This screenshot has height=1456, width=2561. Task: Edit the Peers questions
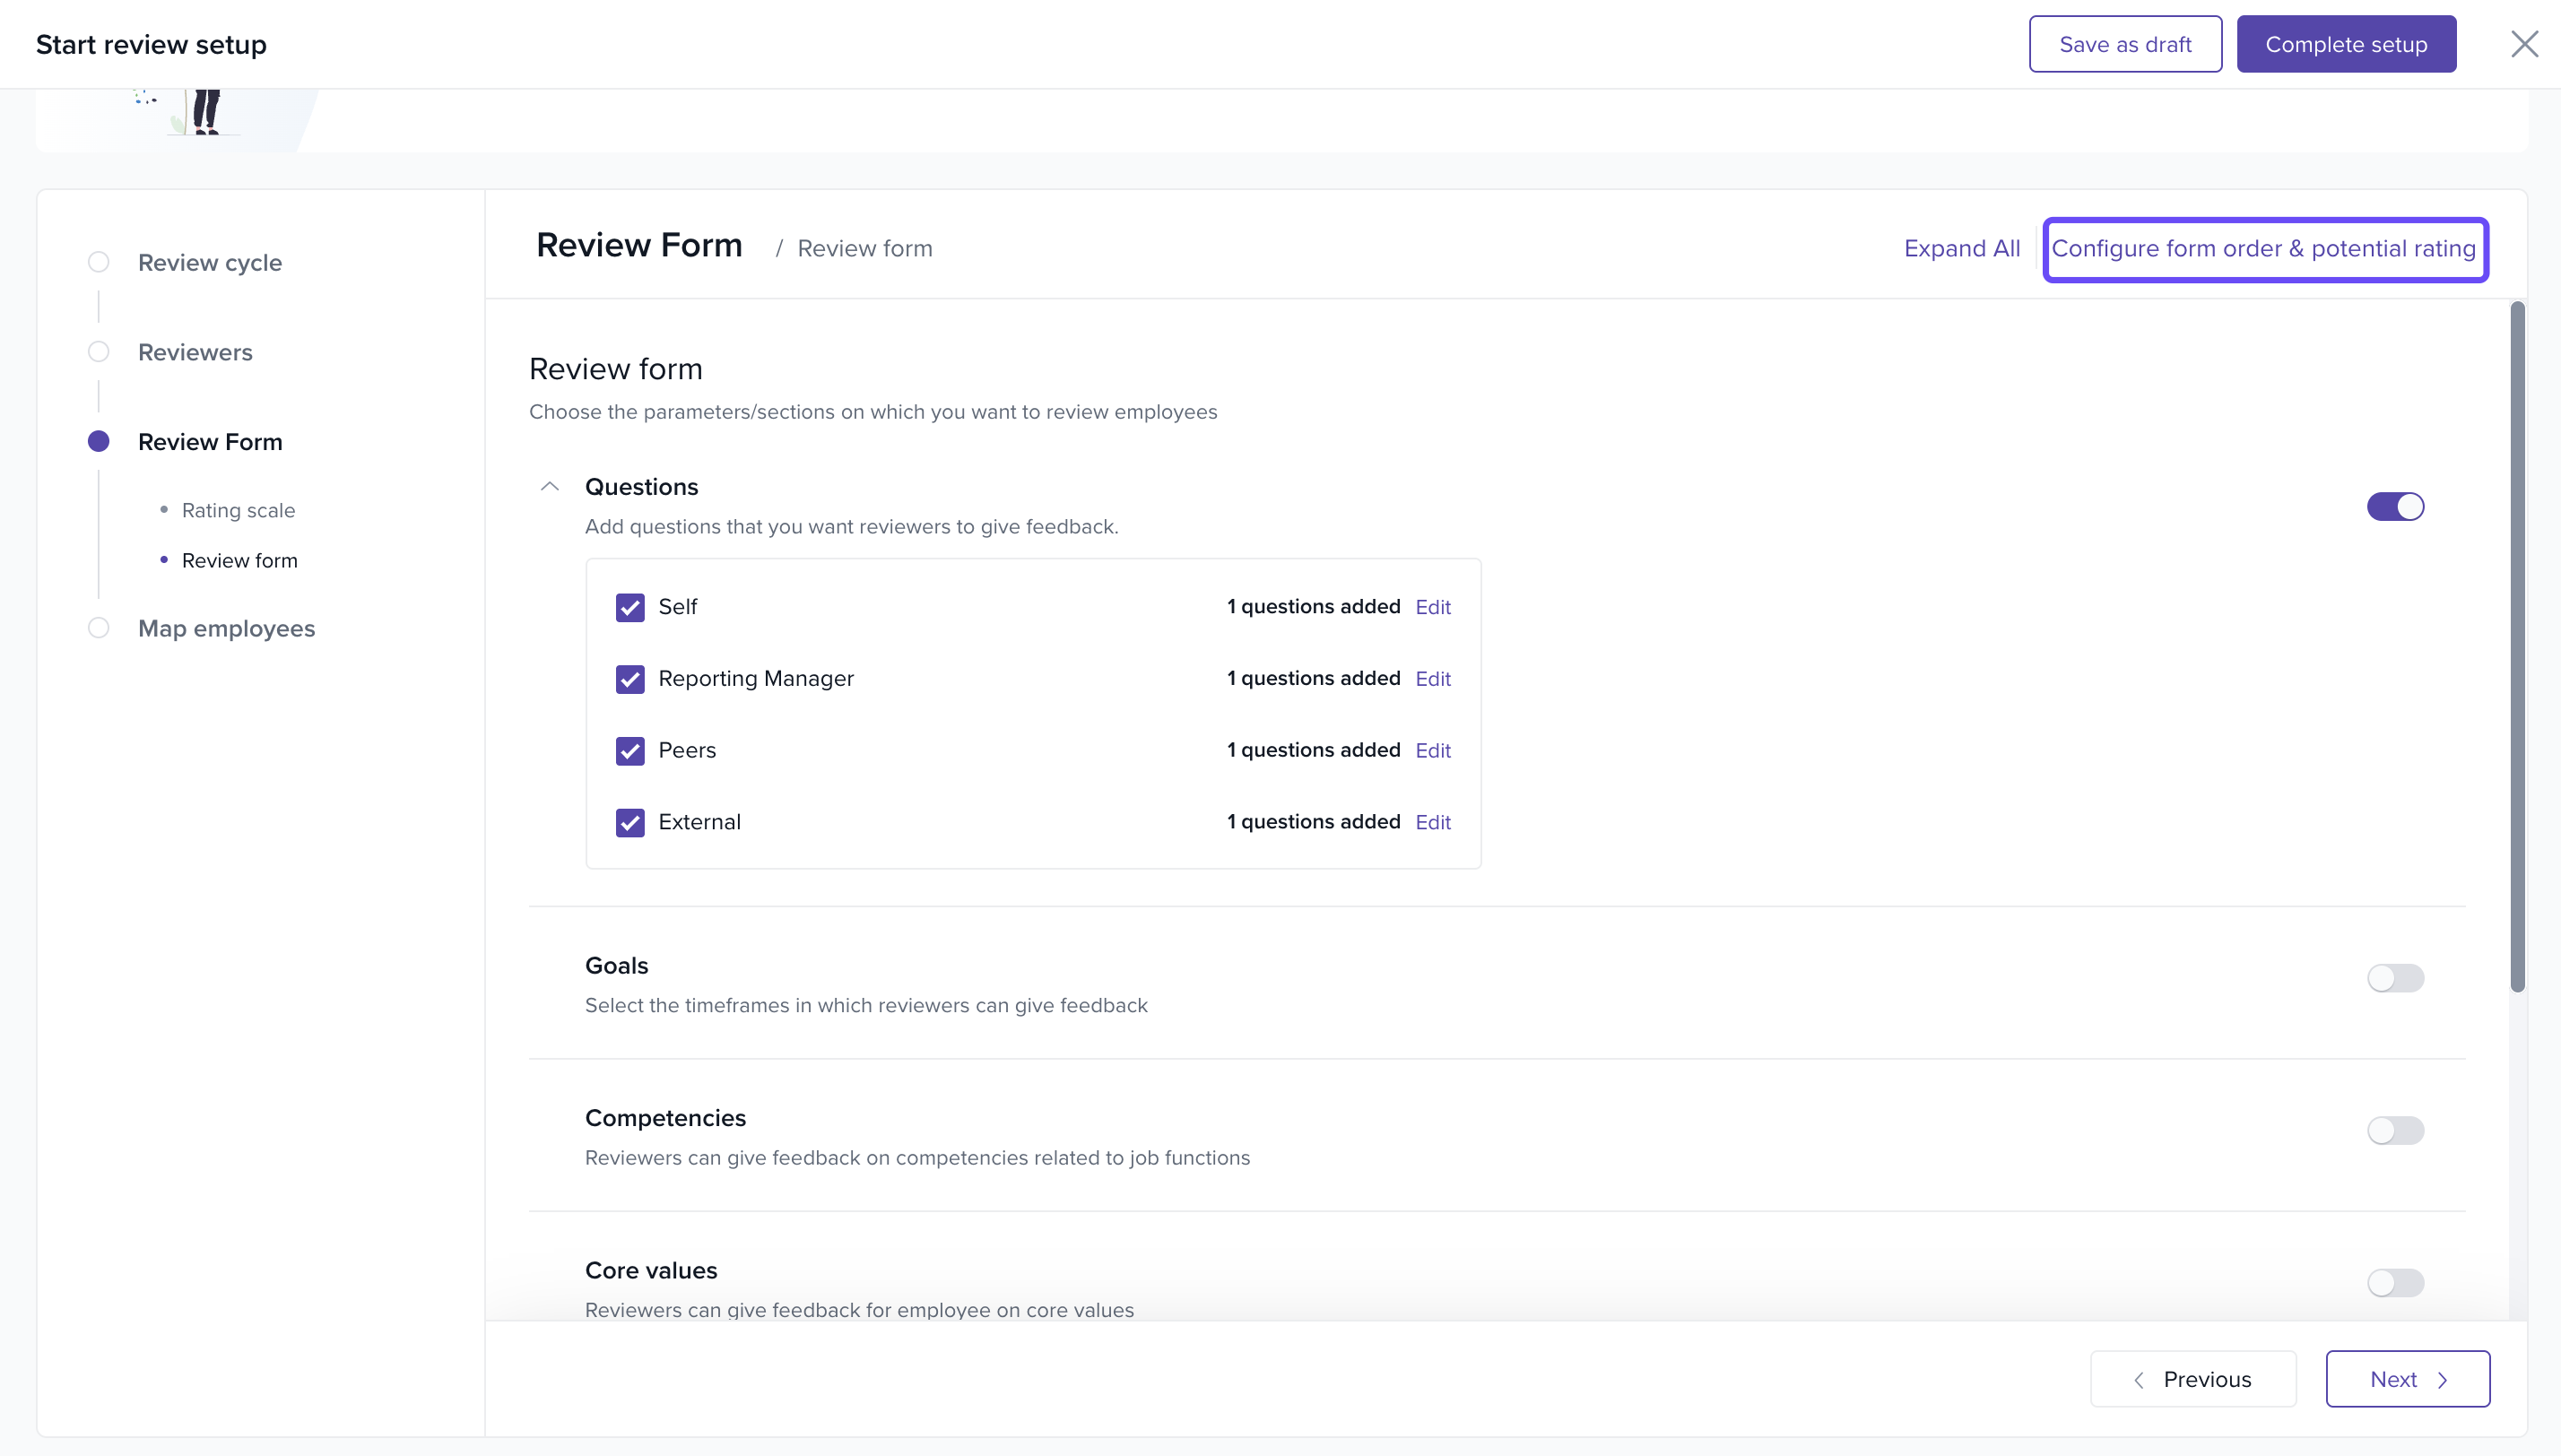tap(1432, 750)
